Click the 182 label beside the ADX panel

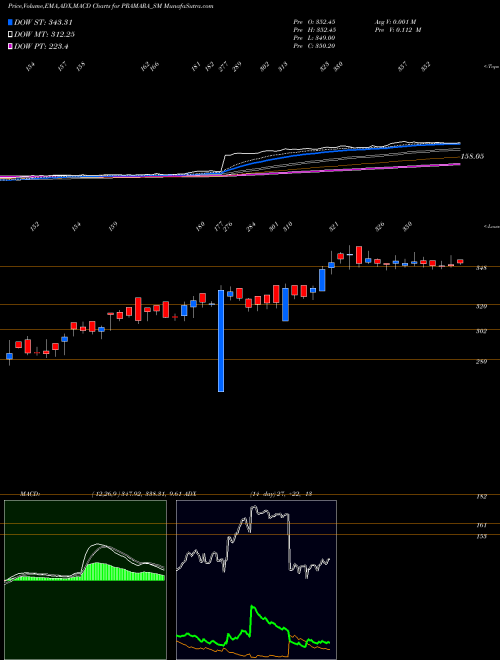click(481, 497)
